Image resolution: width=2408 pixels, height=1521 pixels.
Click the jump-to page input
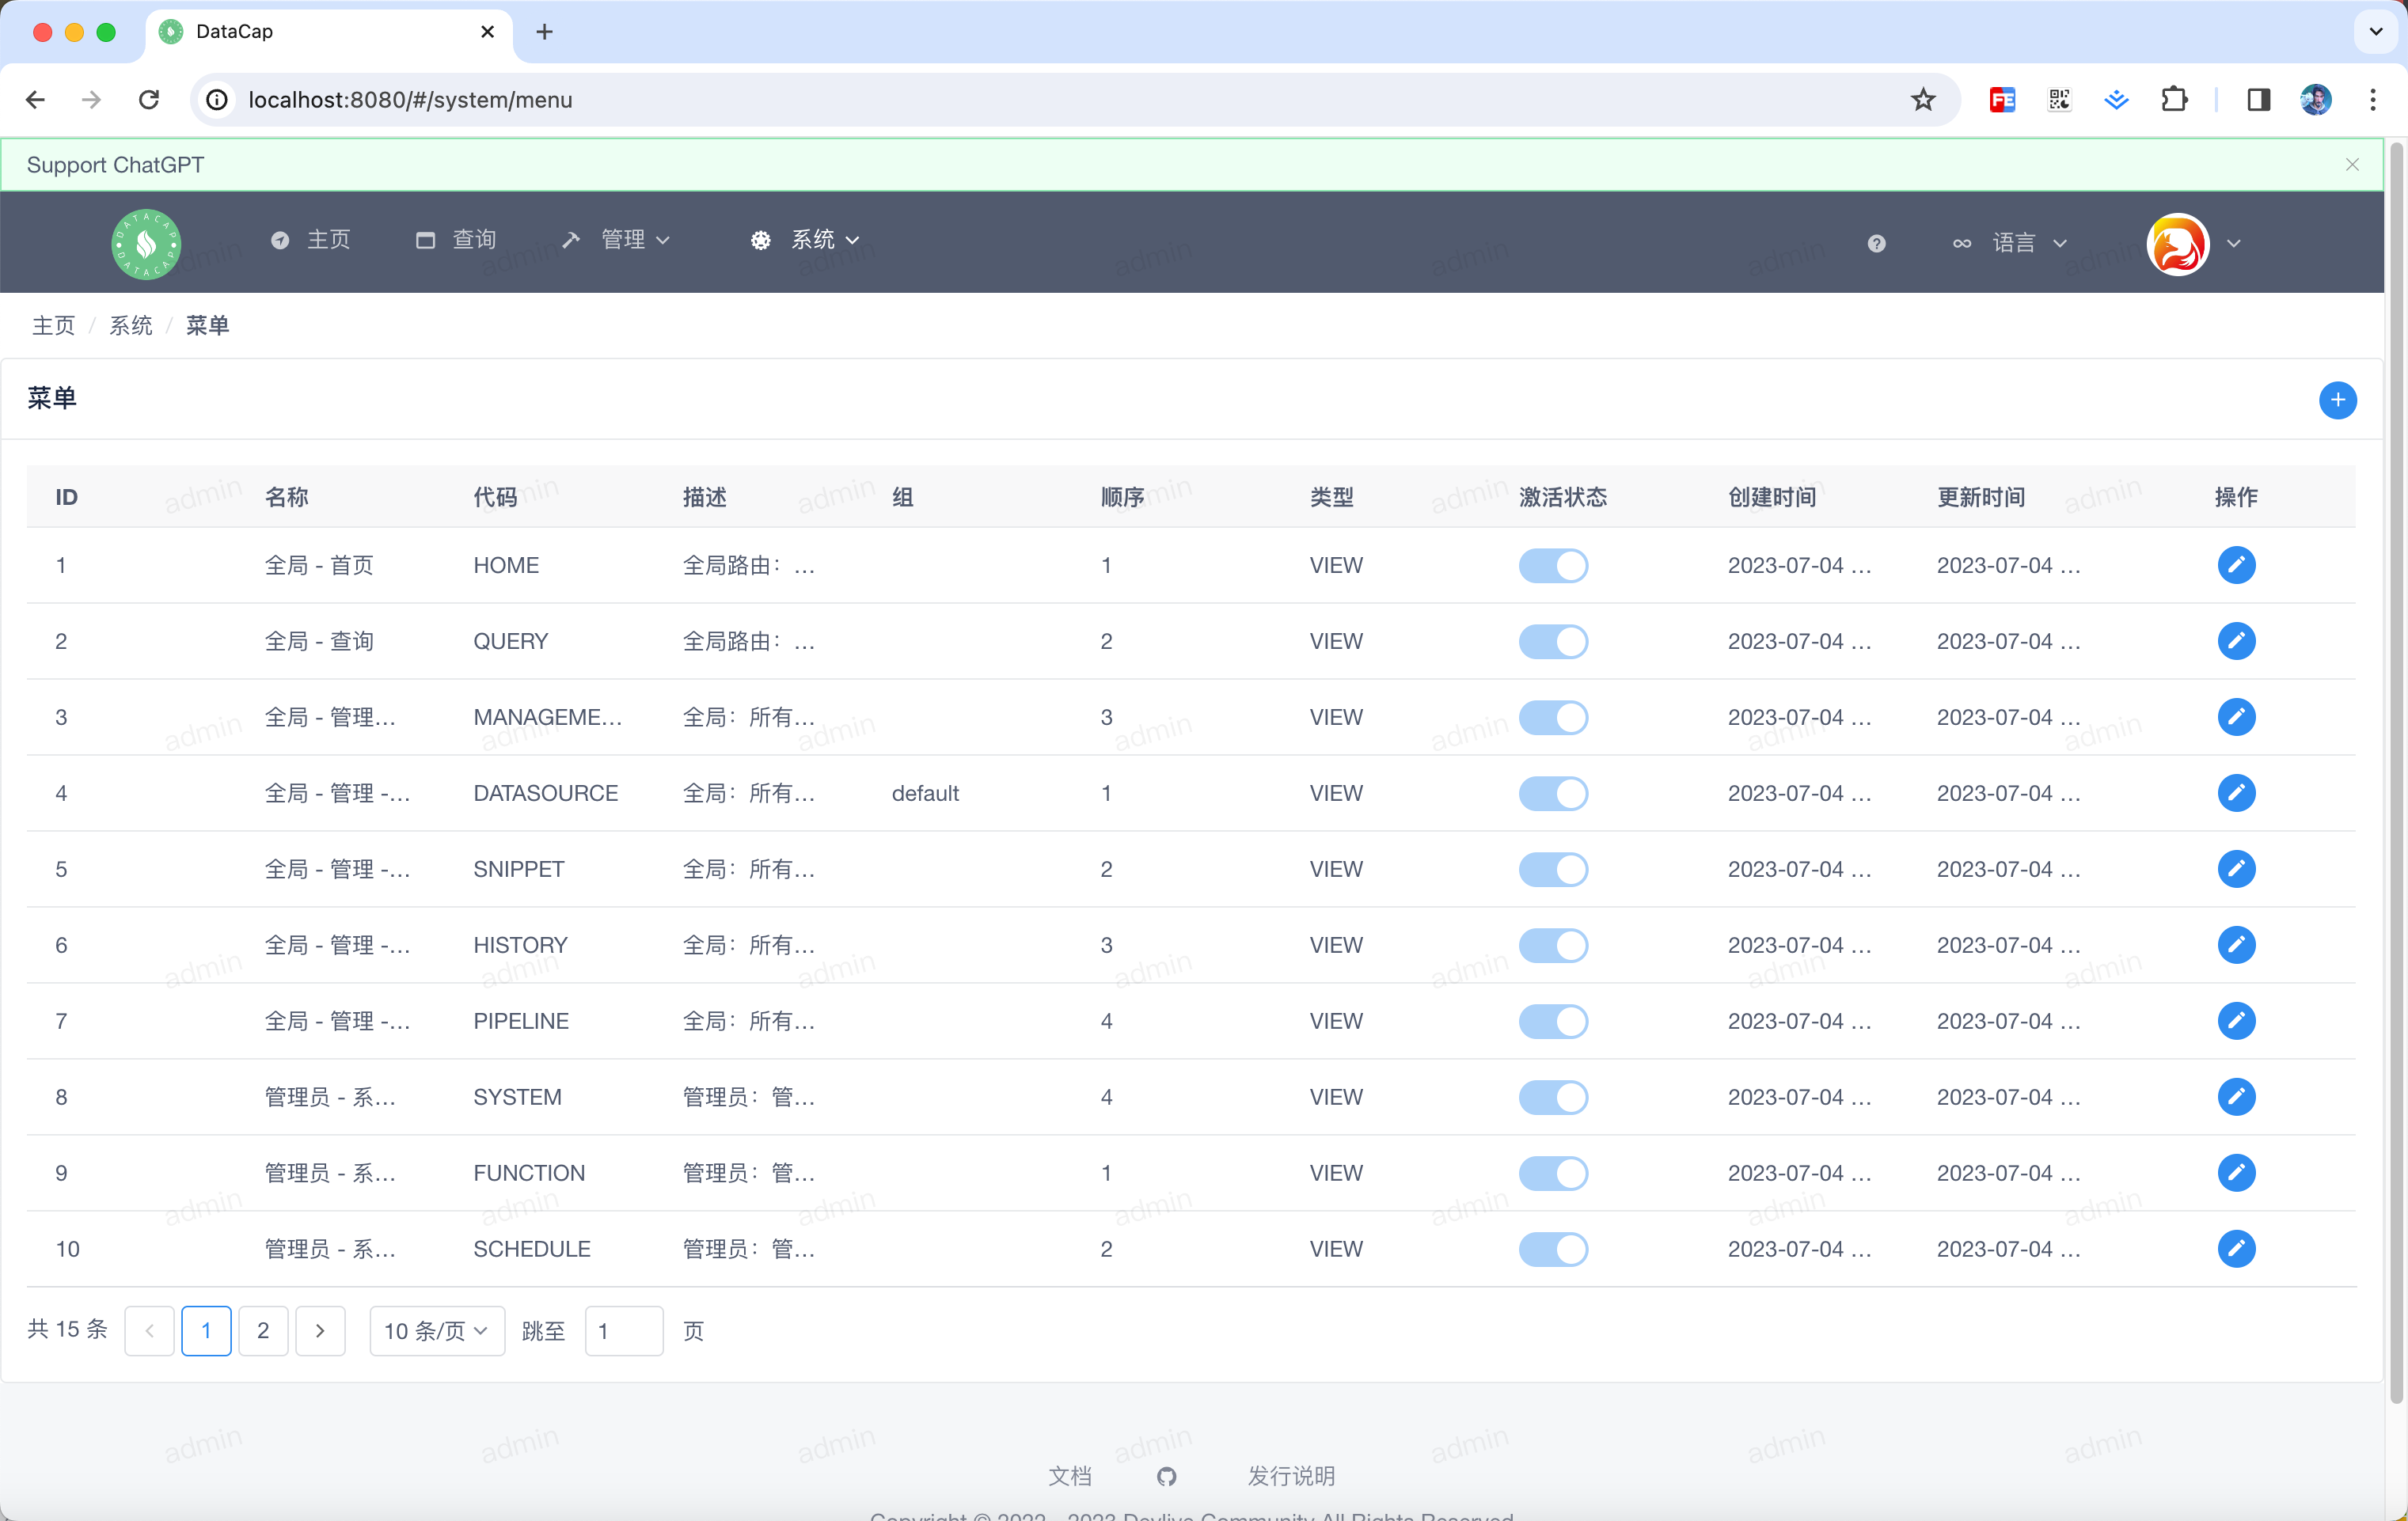pyautogui.click(x=623, y=1331)
